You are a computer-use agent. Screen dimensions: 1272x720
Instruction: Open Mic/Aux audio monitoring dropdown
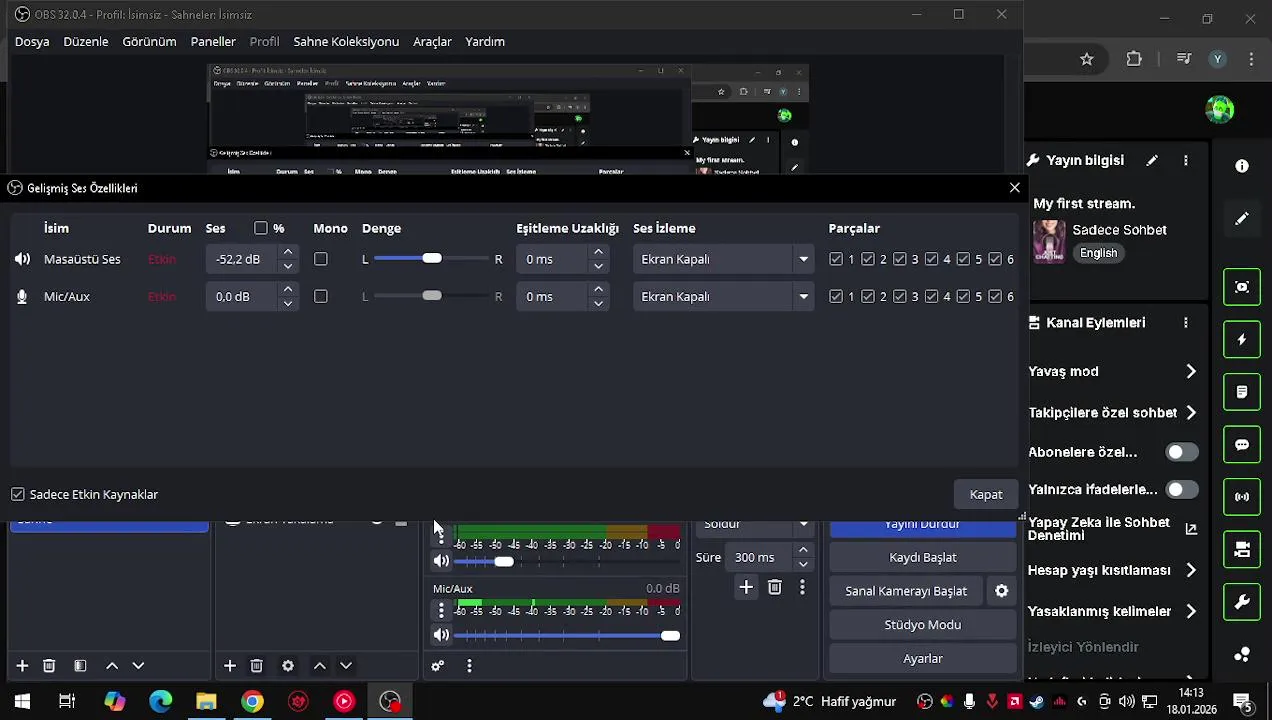click(724, 297)
